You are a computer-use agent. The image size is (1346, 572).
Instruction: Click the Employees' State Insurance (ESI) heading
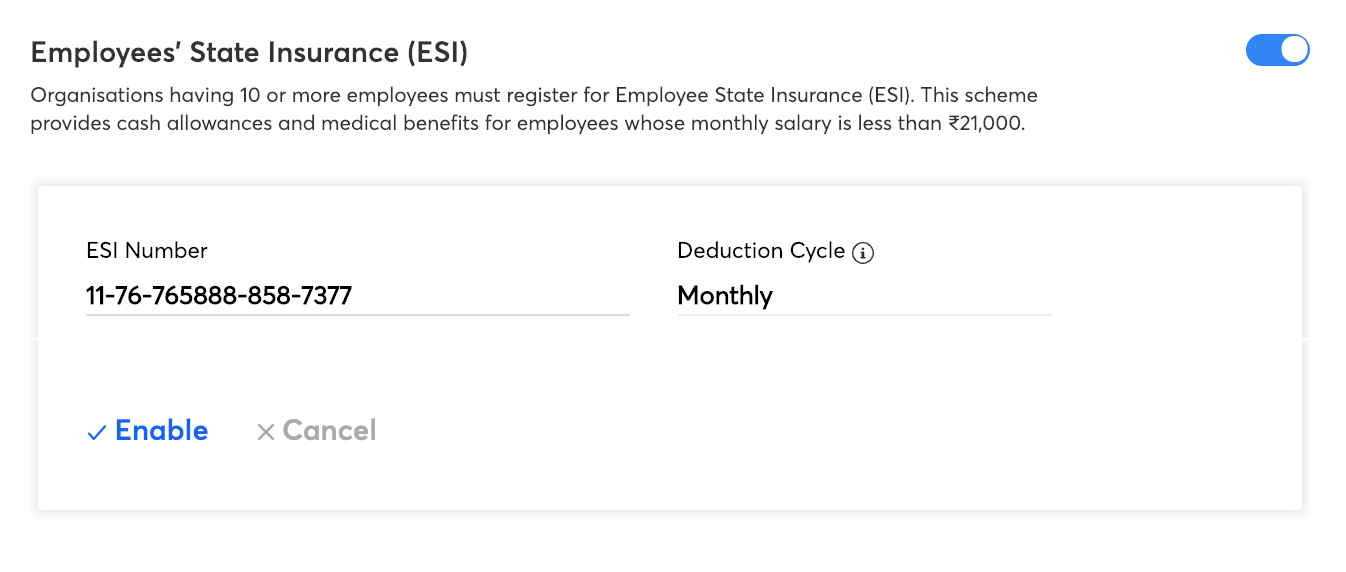click(249, 52)
